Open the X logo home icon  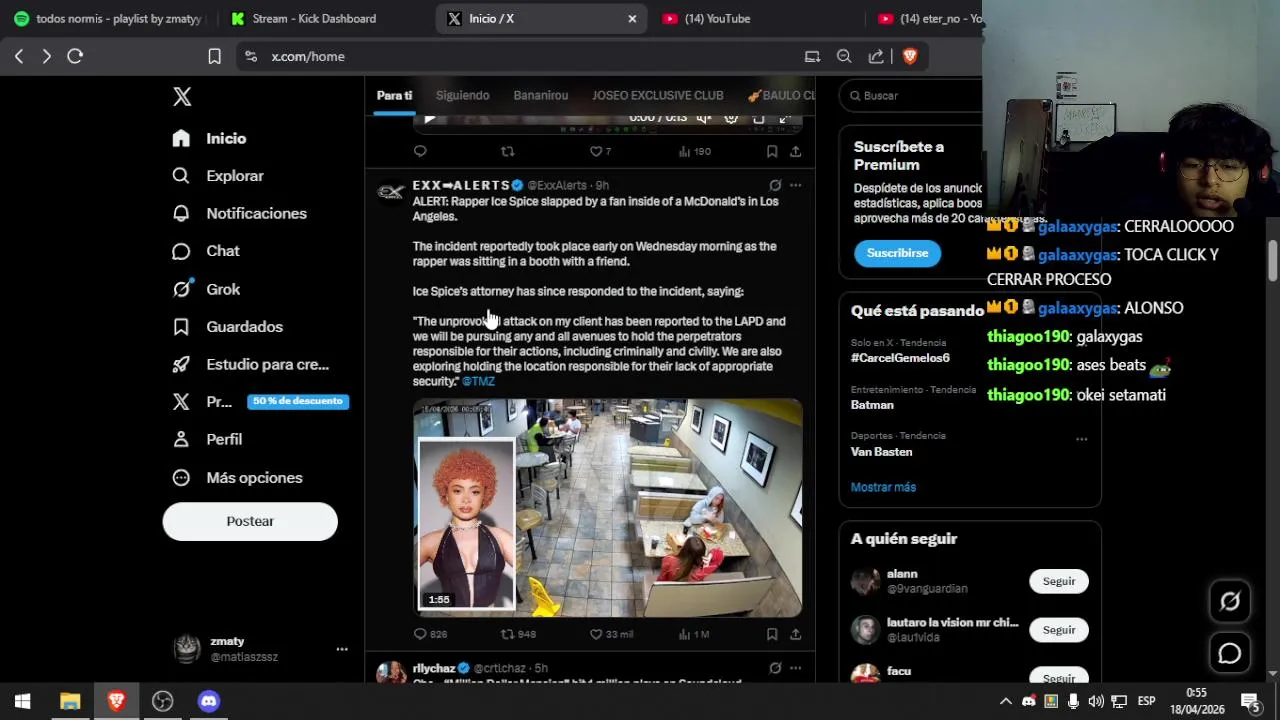tap(182, 96)
